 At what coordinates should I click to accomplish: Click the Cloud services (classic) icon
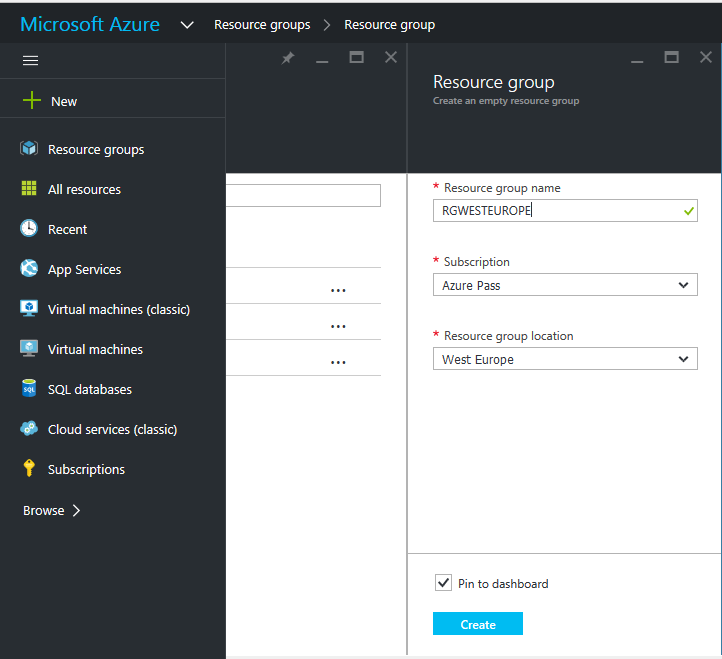pos(29,429)
